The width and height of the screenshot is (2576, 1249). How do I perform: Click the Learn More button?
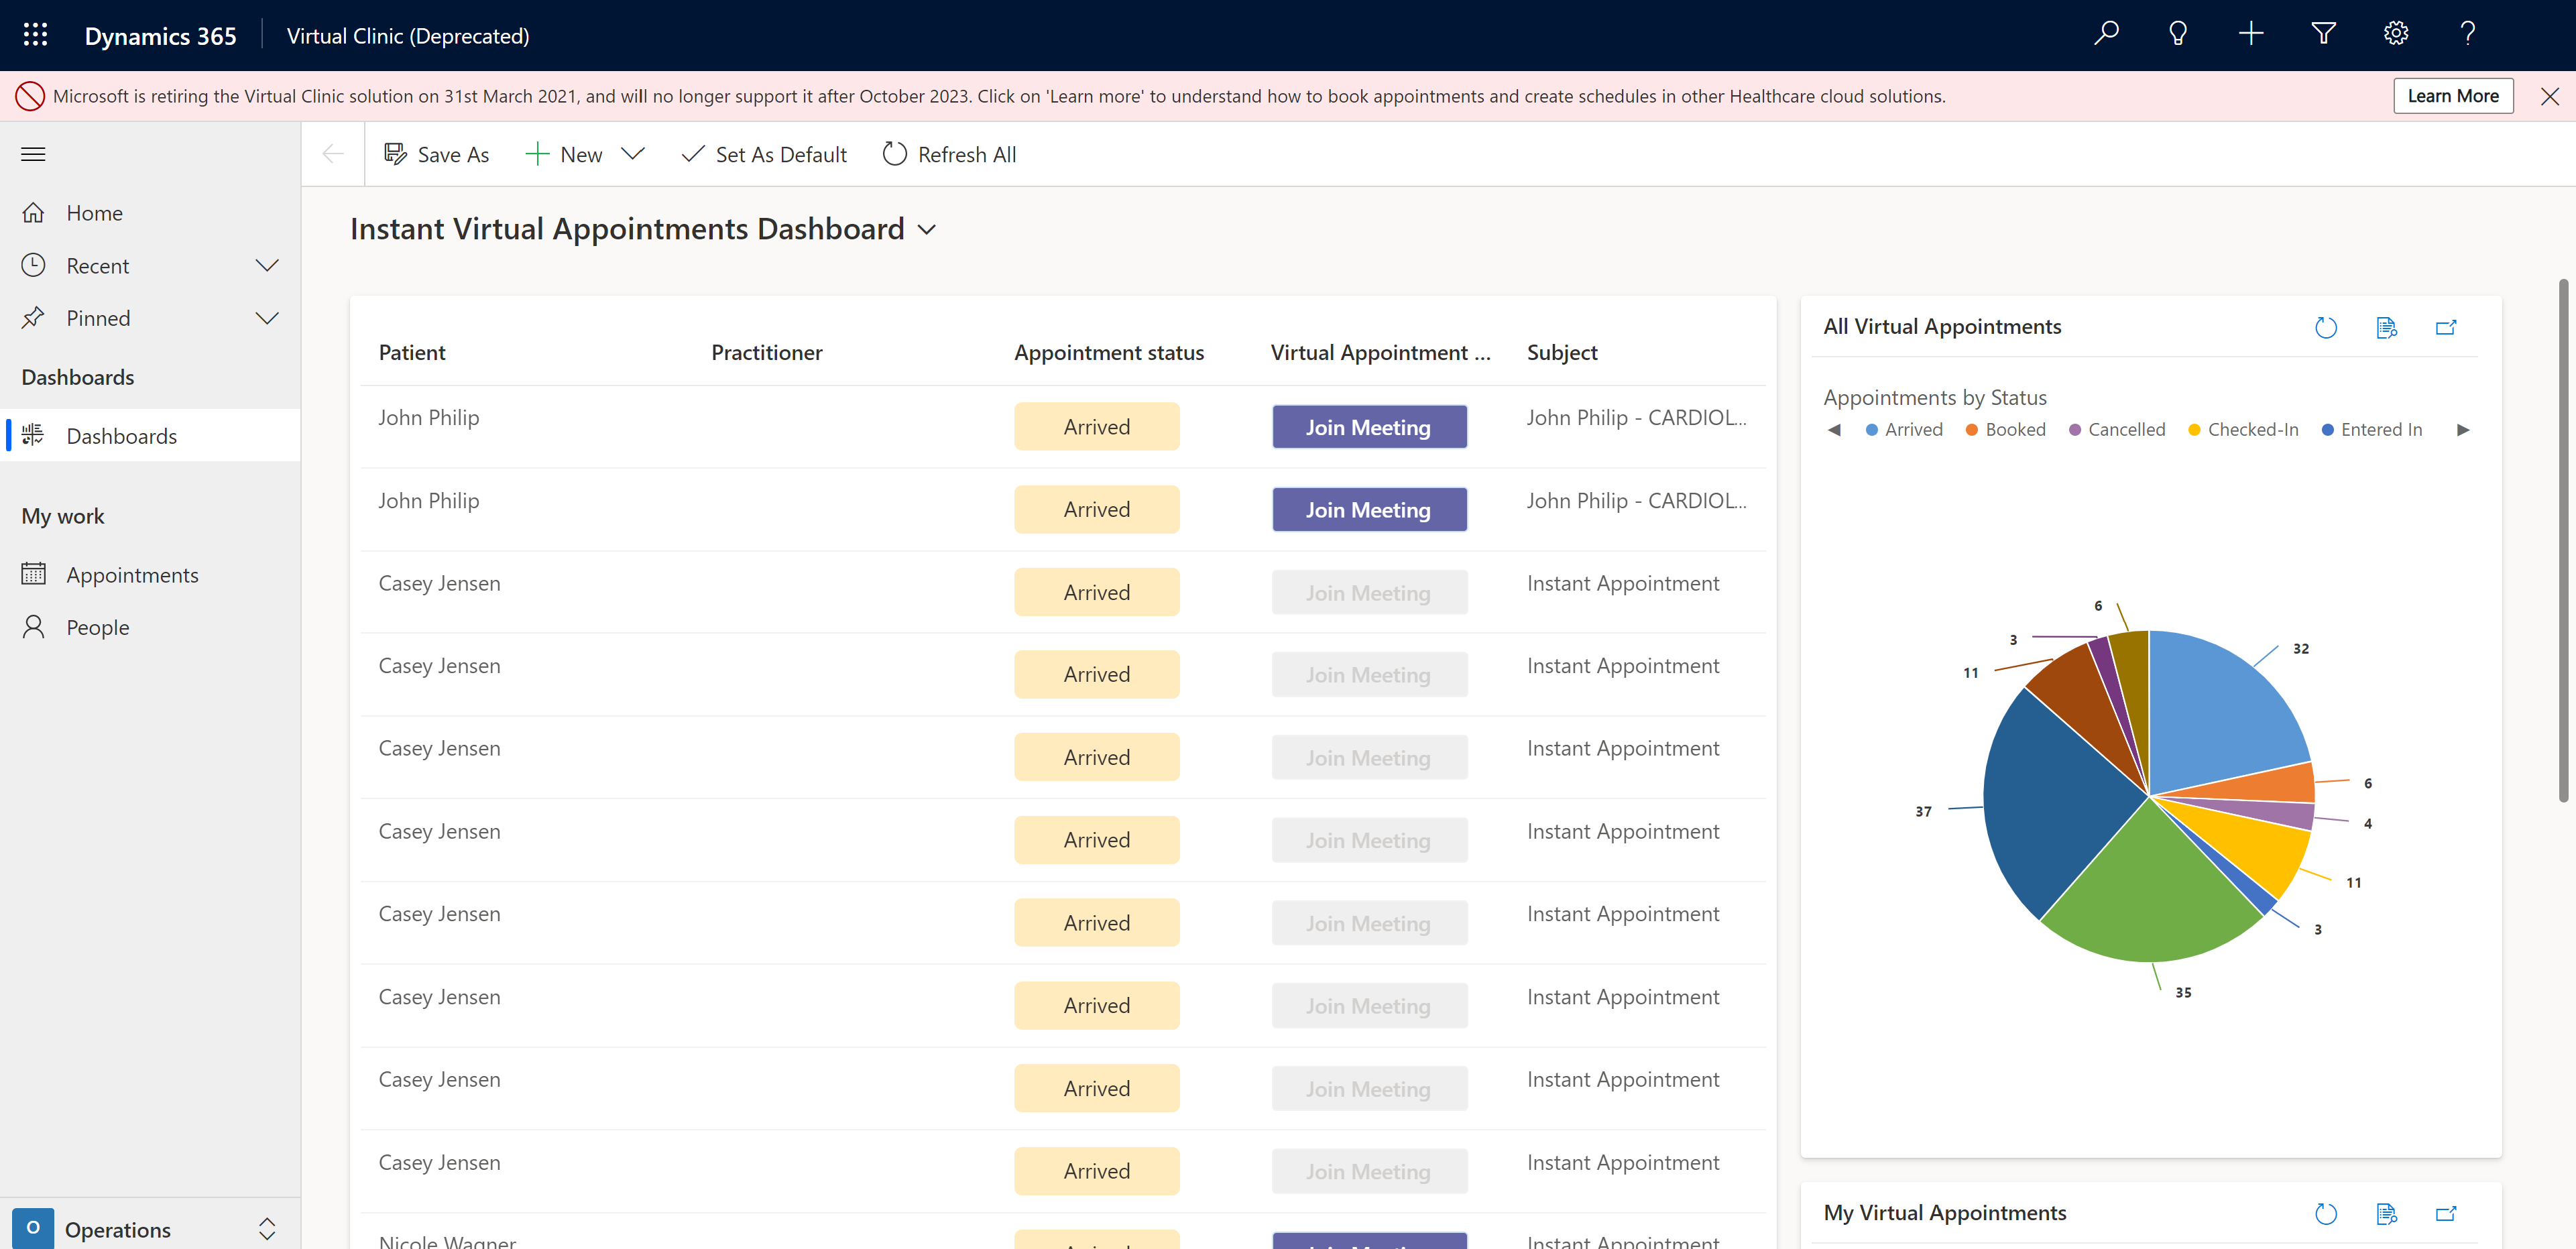pyautogui.click(x=2452, y=96)
